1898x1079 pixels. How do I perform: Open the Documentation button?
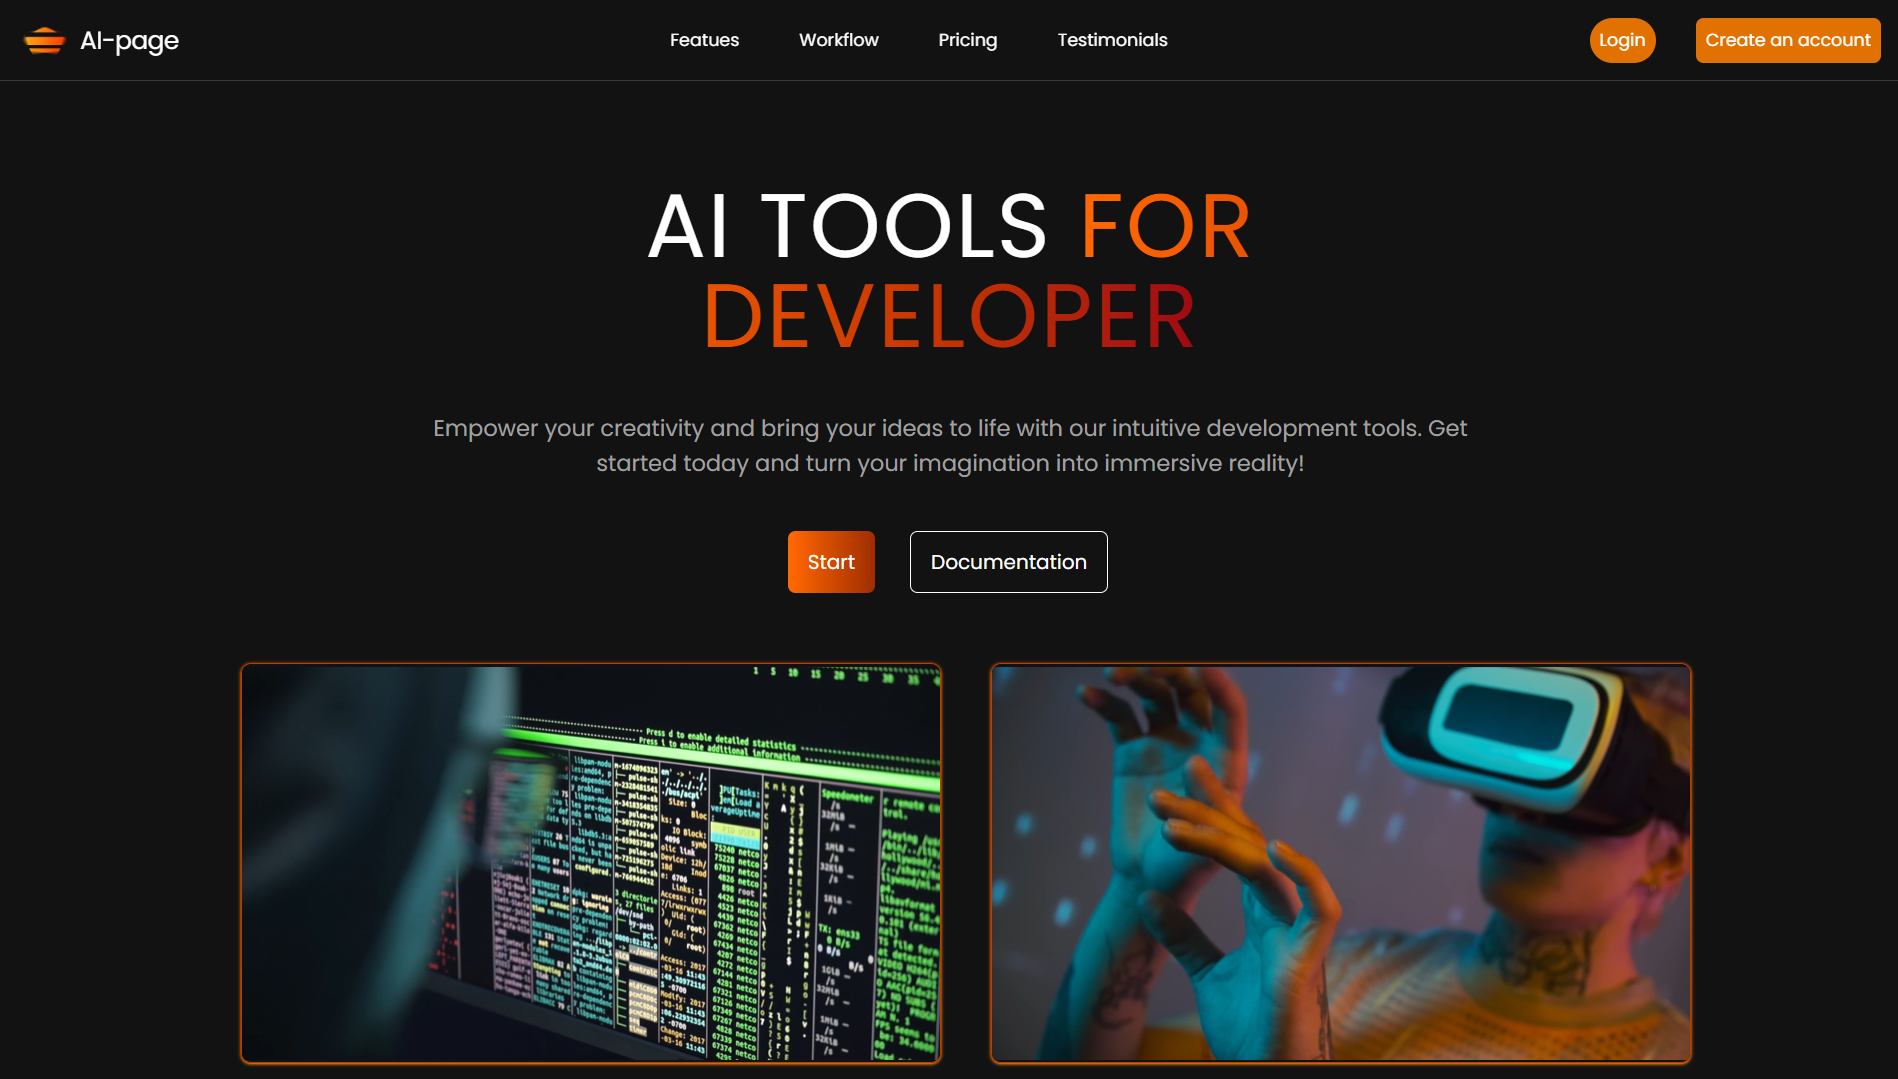(1008, 562)
